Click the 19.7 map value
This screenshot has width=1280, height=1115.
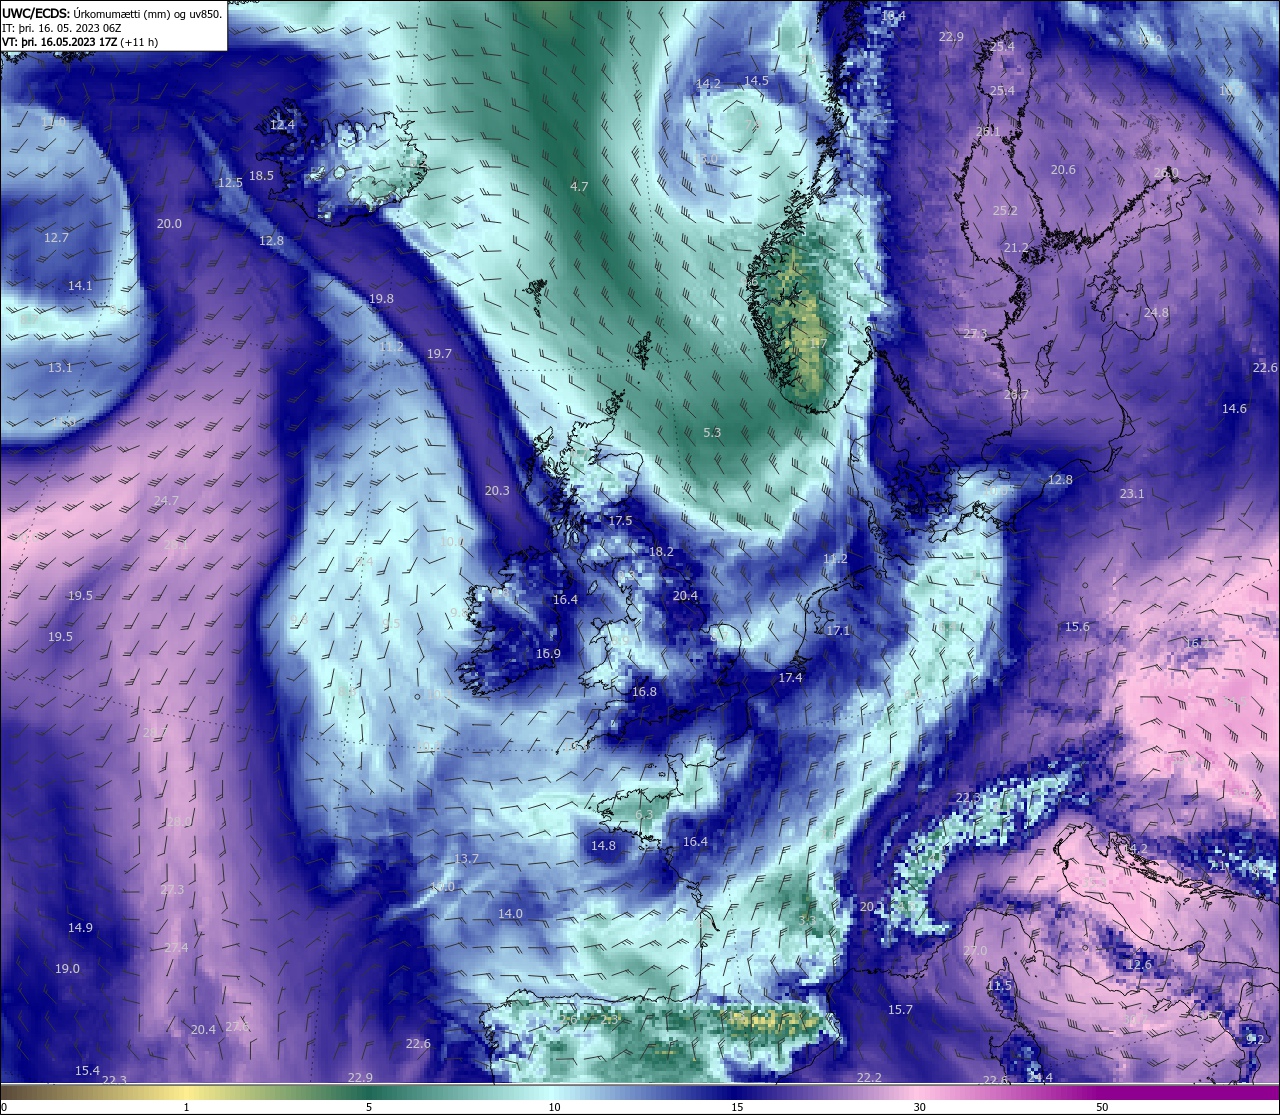(x=439, y=354)
